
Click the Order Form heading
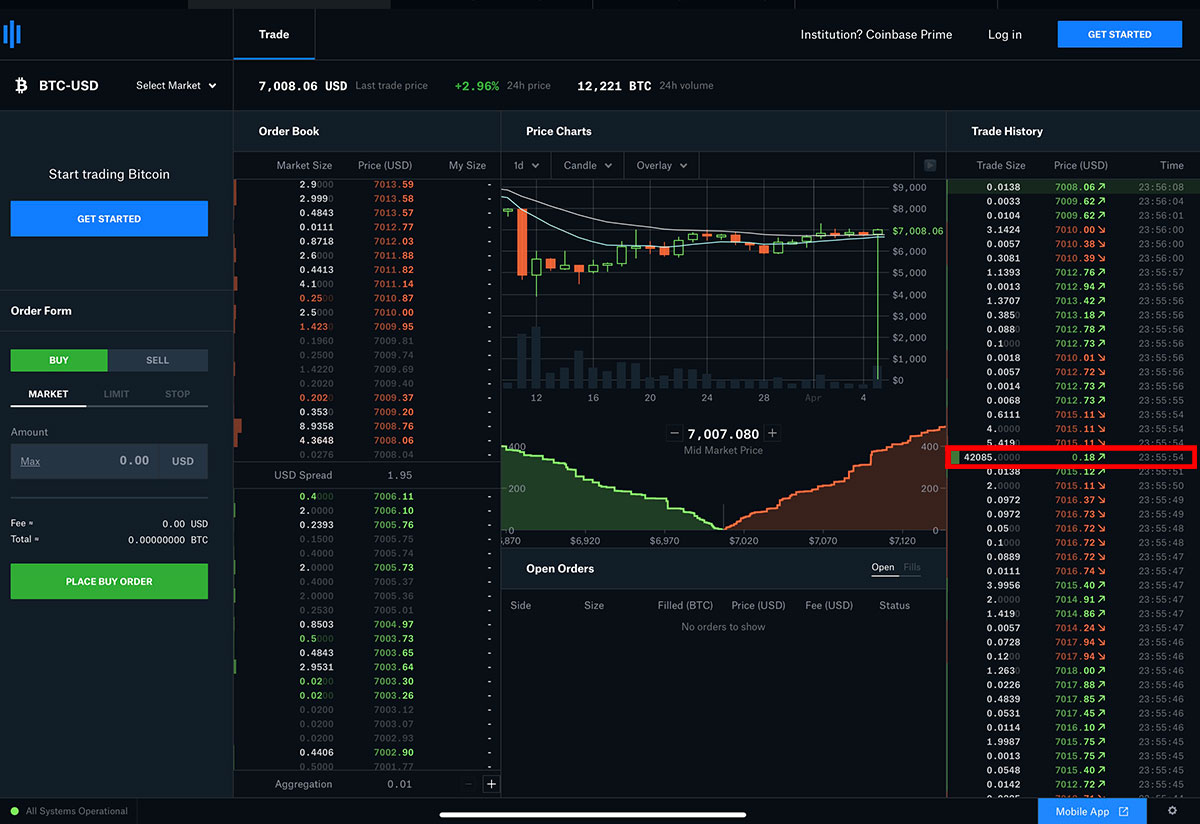(41, 311)
